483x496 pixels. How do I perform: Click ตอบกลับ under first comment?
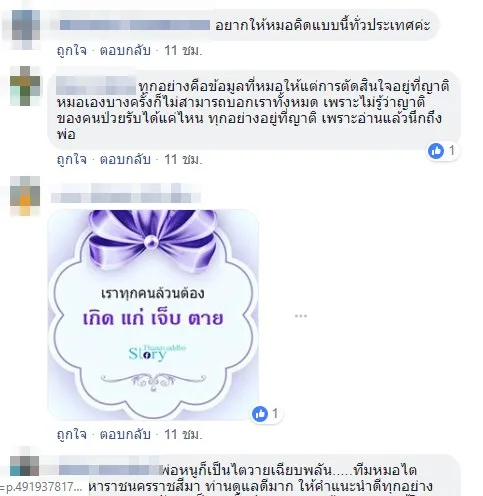click(x=125, y=50)
